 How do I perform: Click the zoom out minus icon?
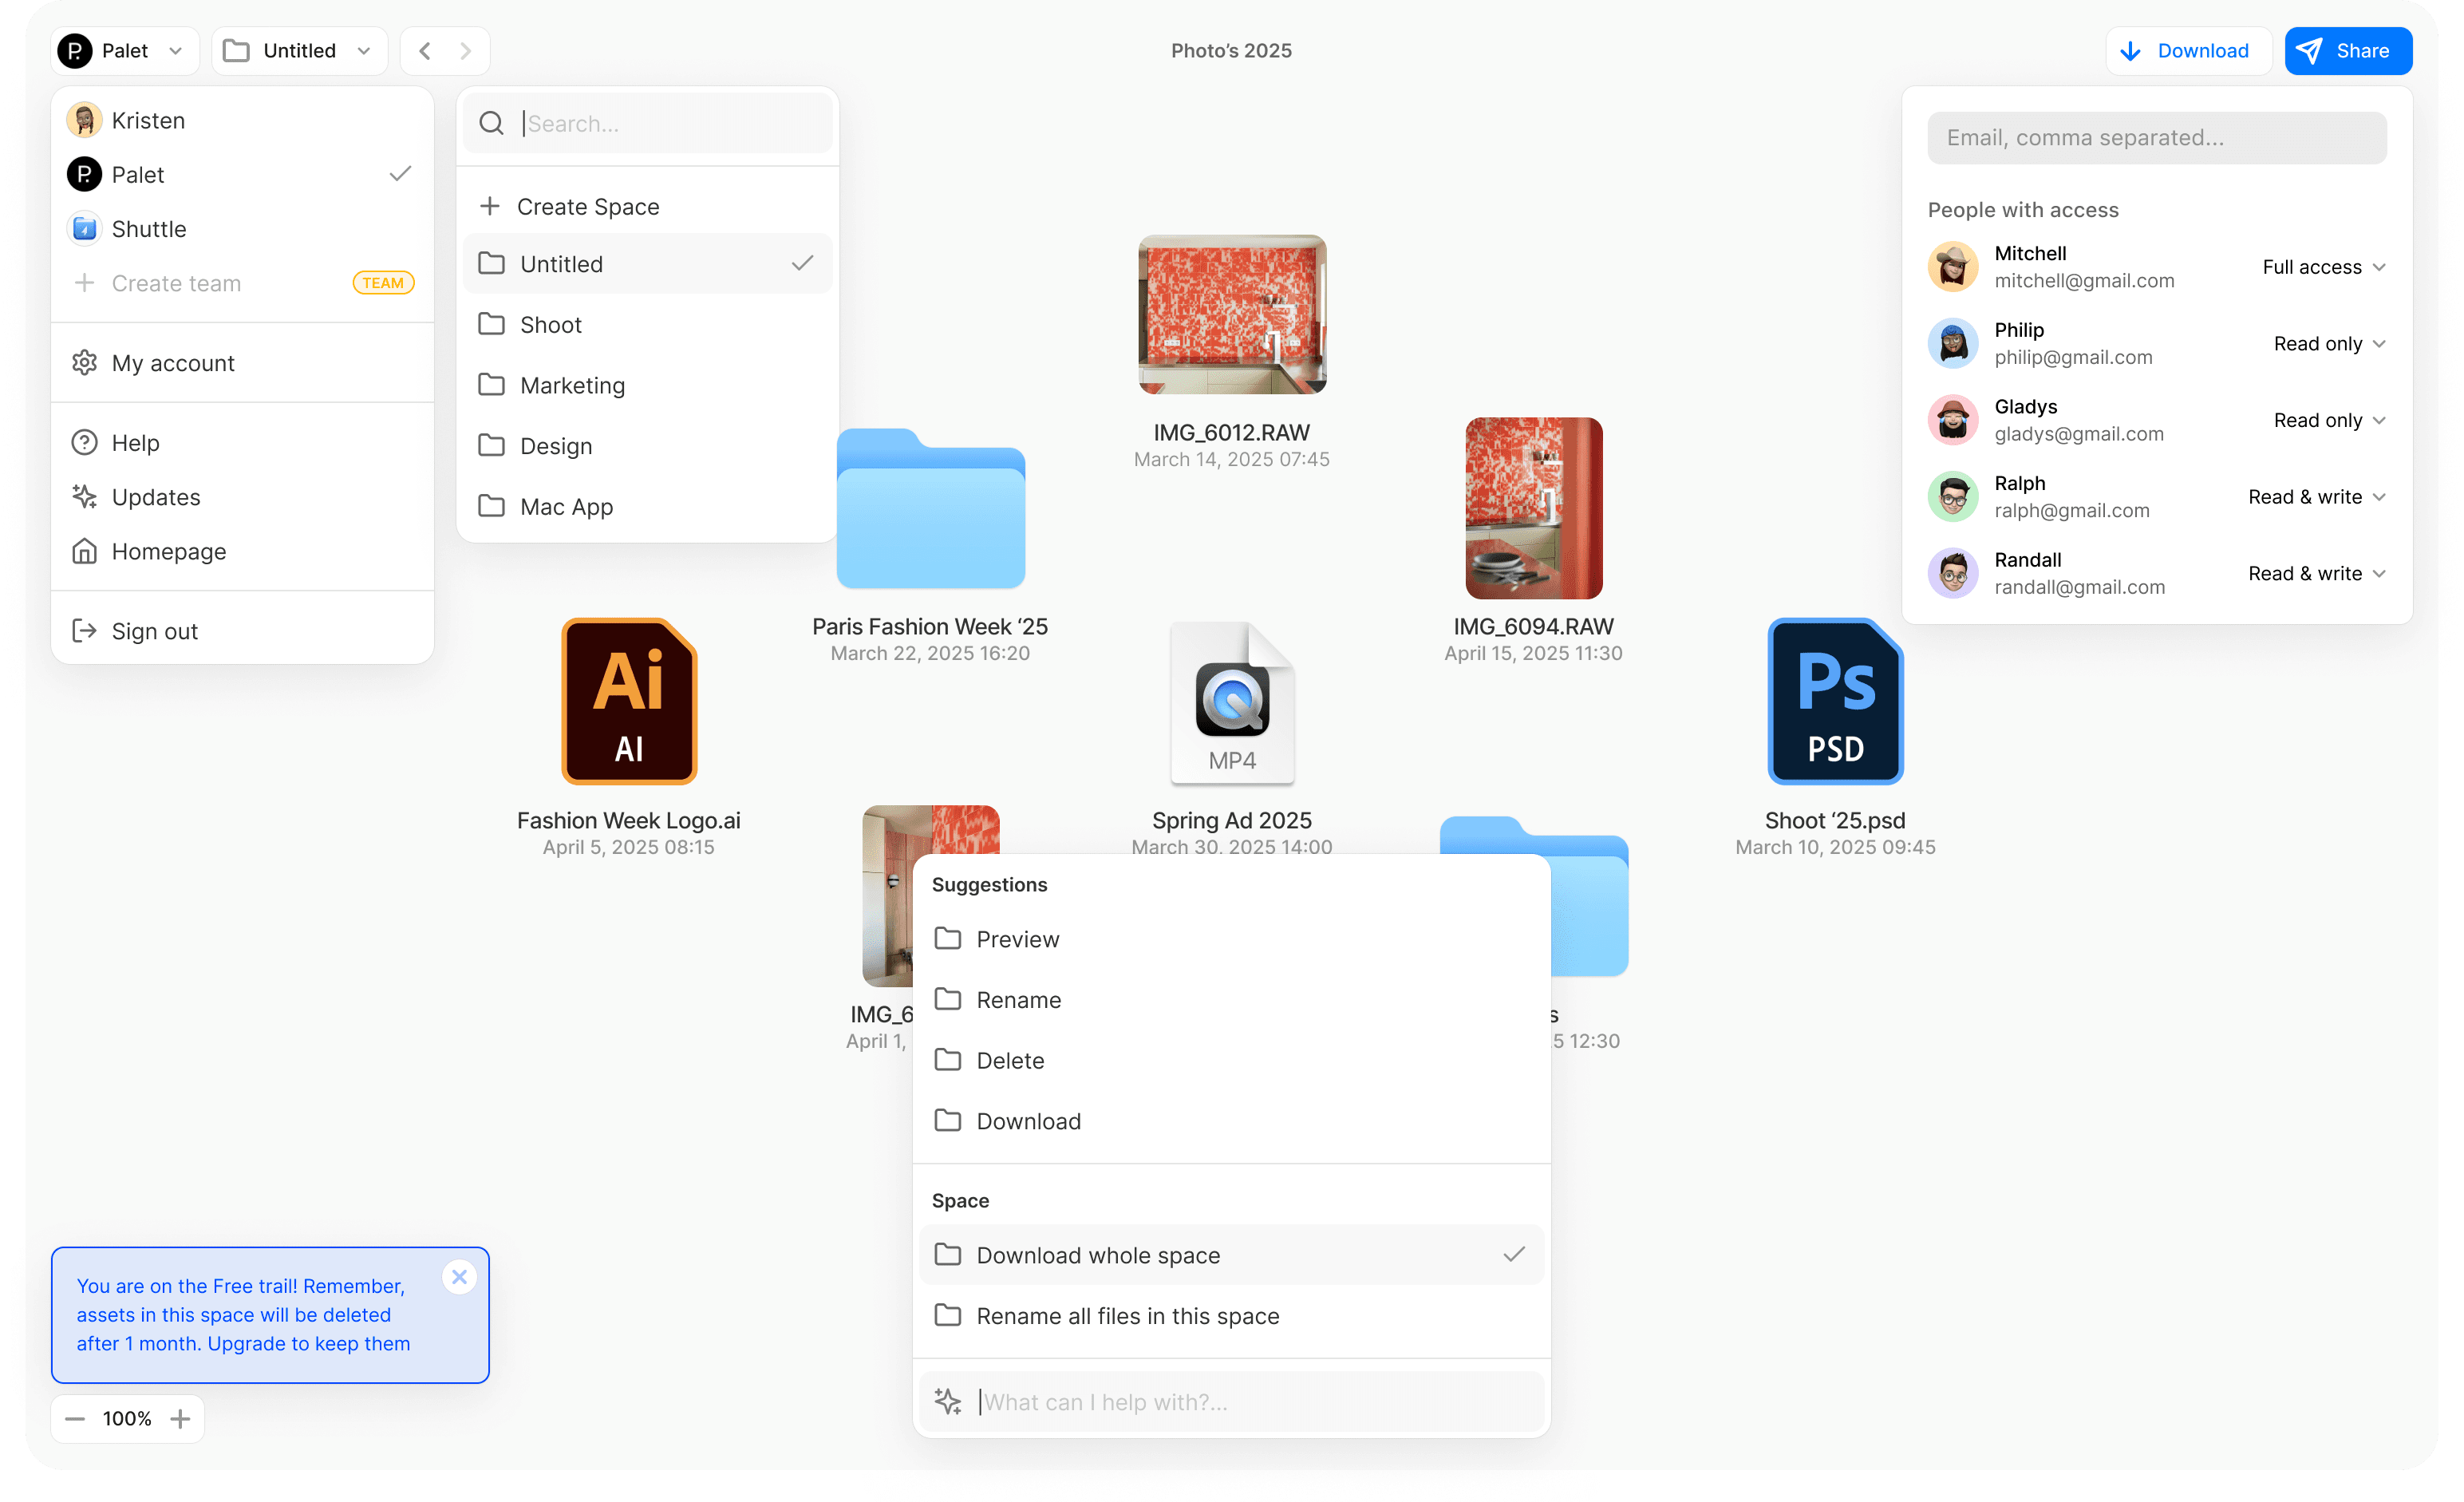tap(75, 1419)
